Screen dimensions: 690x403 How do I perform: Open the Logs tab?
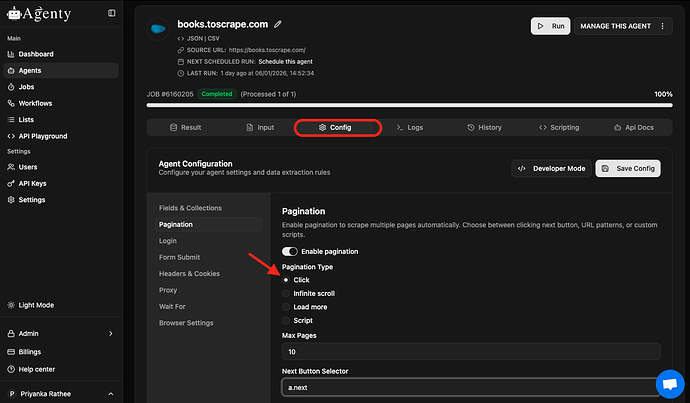point(410,128)
